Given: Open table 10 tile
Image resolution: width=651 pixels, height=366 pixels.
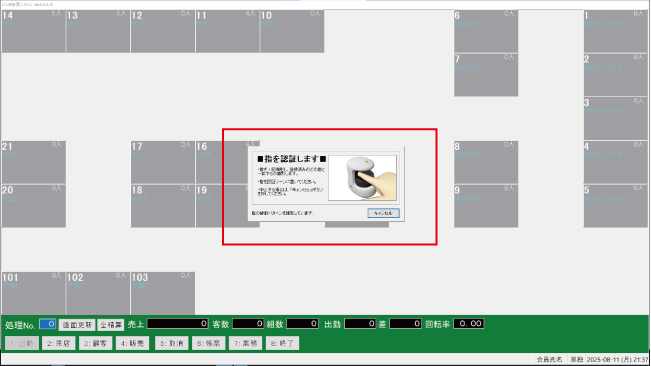Looking at the screenshot, I should (292, 32).
